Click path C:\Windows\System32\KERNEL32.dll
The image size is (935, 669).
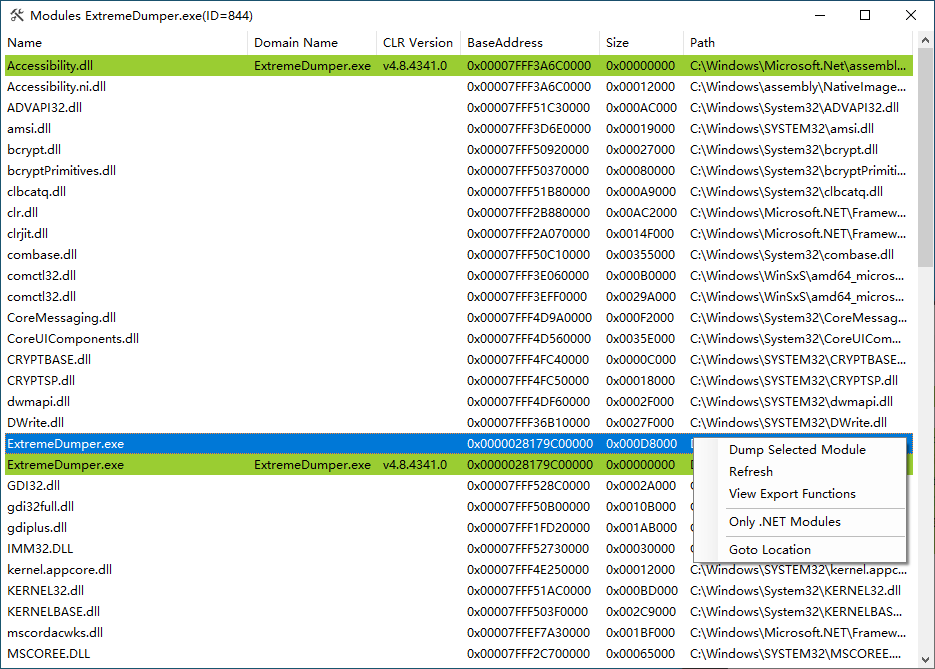(x=795, y=590)
